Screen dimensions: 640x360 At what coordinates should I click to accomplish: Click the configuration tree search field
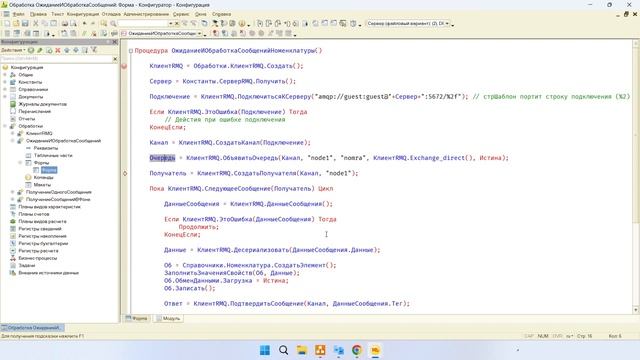coord(56,59)
